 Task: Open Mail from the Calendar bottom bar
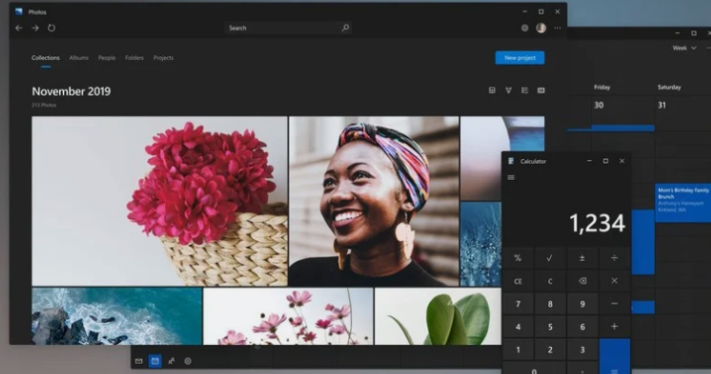click(139, 361)
